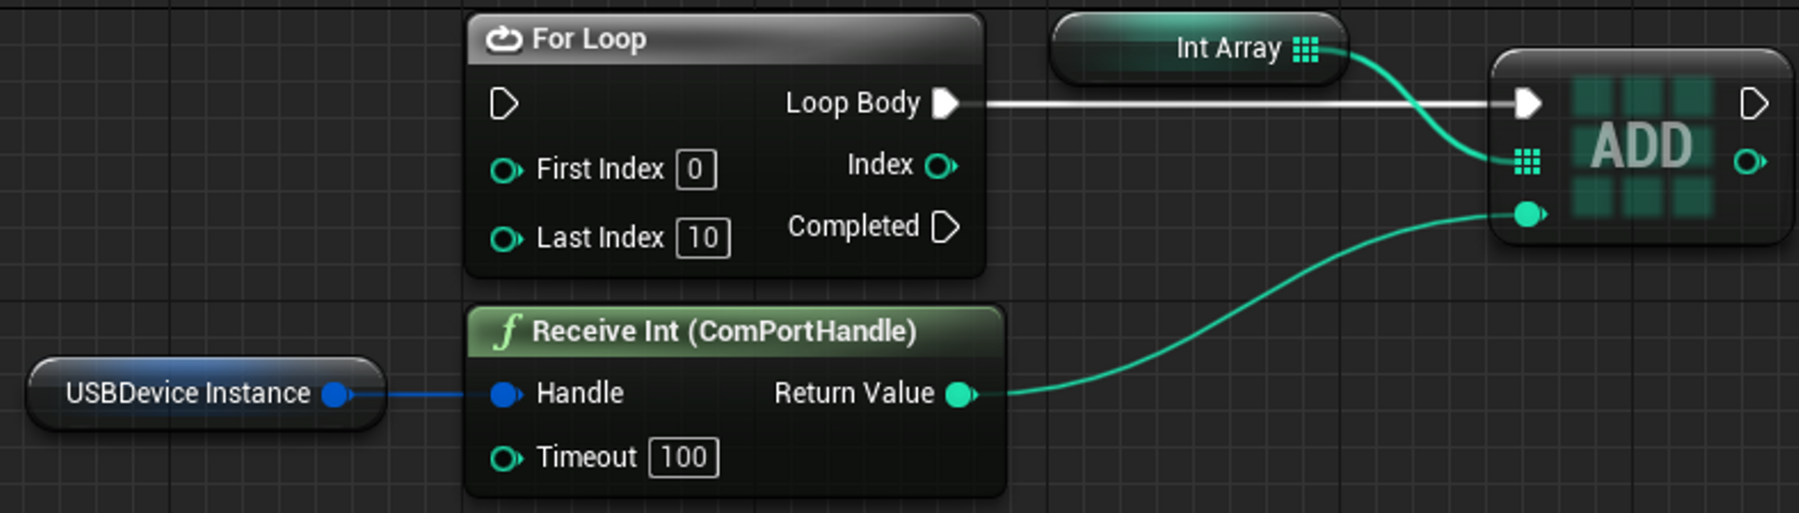Click the Completed execution pin
Image resolution: width=1799 pixels, height=513 pixels.
point(945,227)
